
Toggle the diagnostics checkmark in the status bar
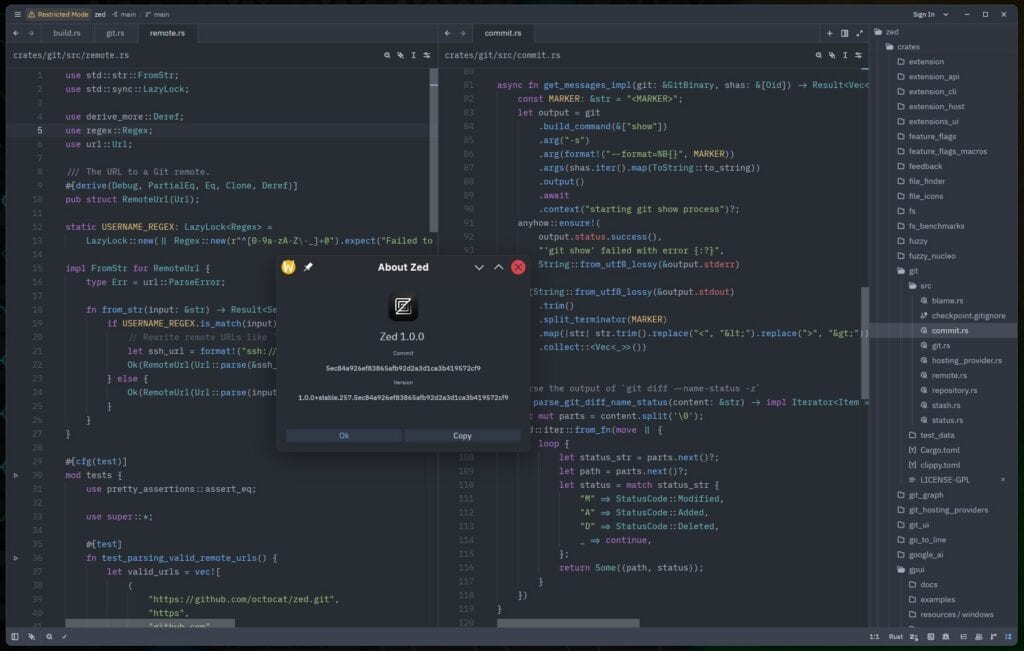64,637
